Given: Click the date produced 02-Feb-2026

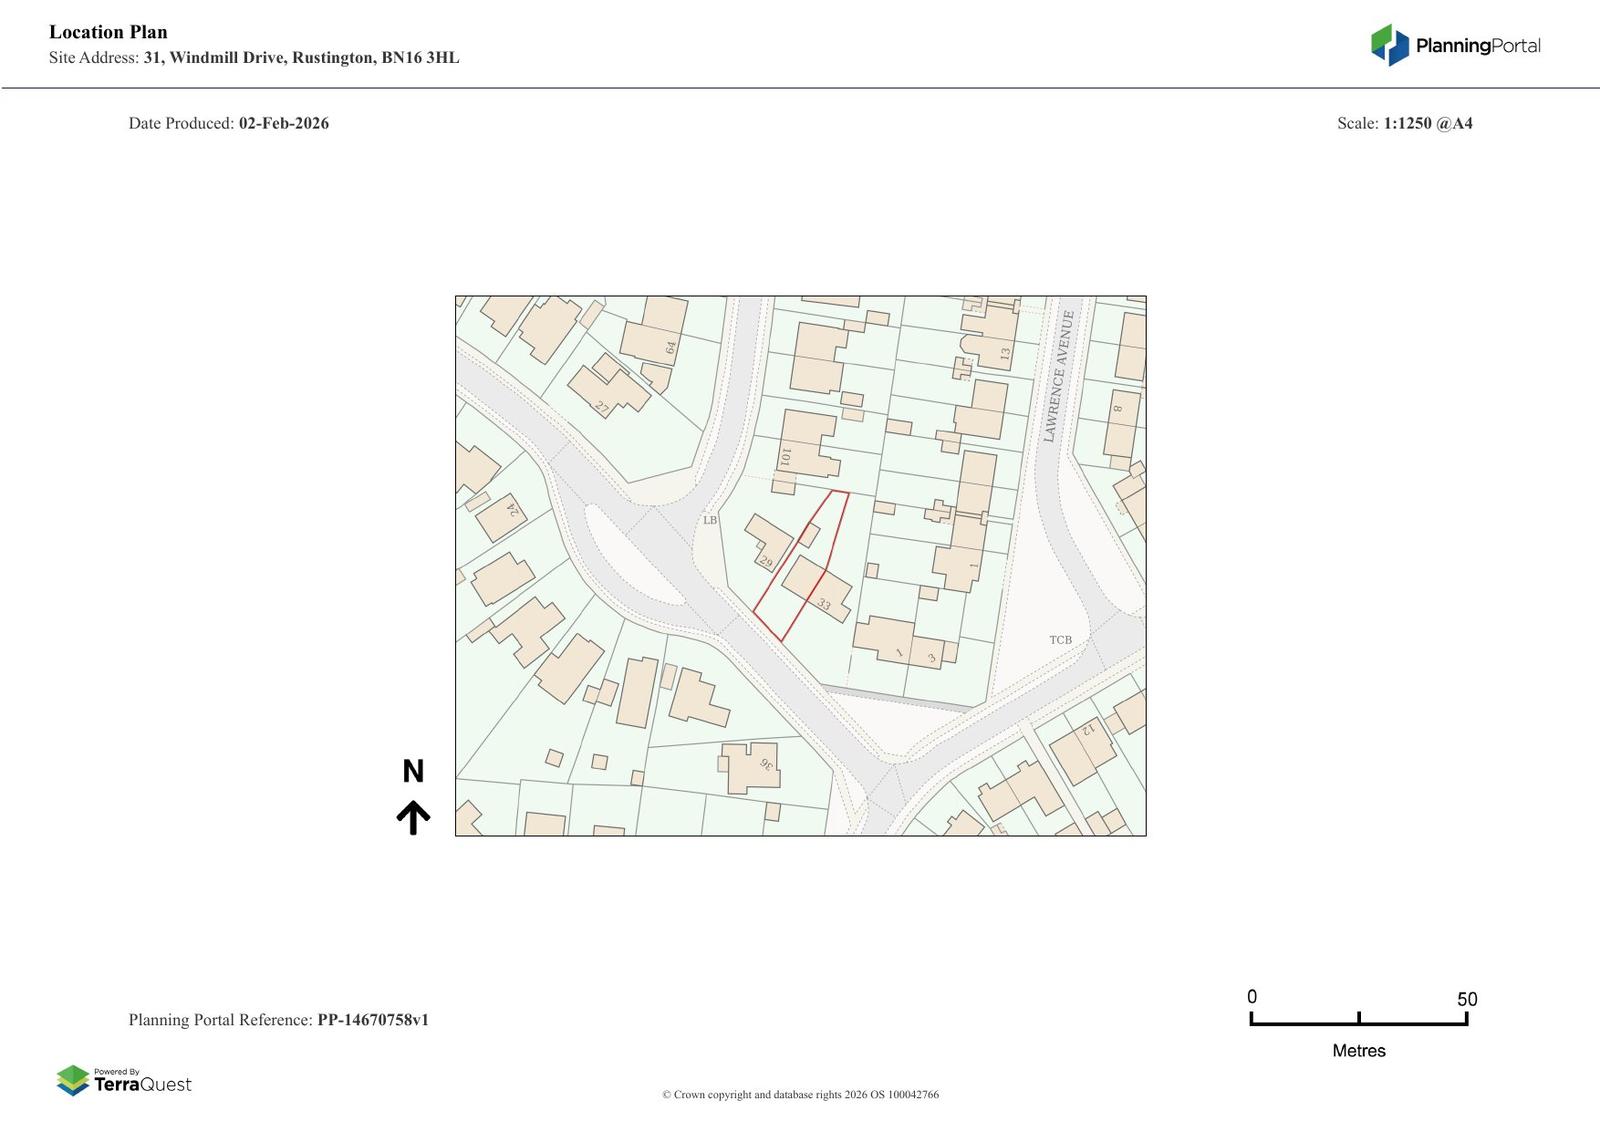Looking at the screenshot, I should tap(283, 123).
